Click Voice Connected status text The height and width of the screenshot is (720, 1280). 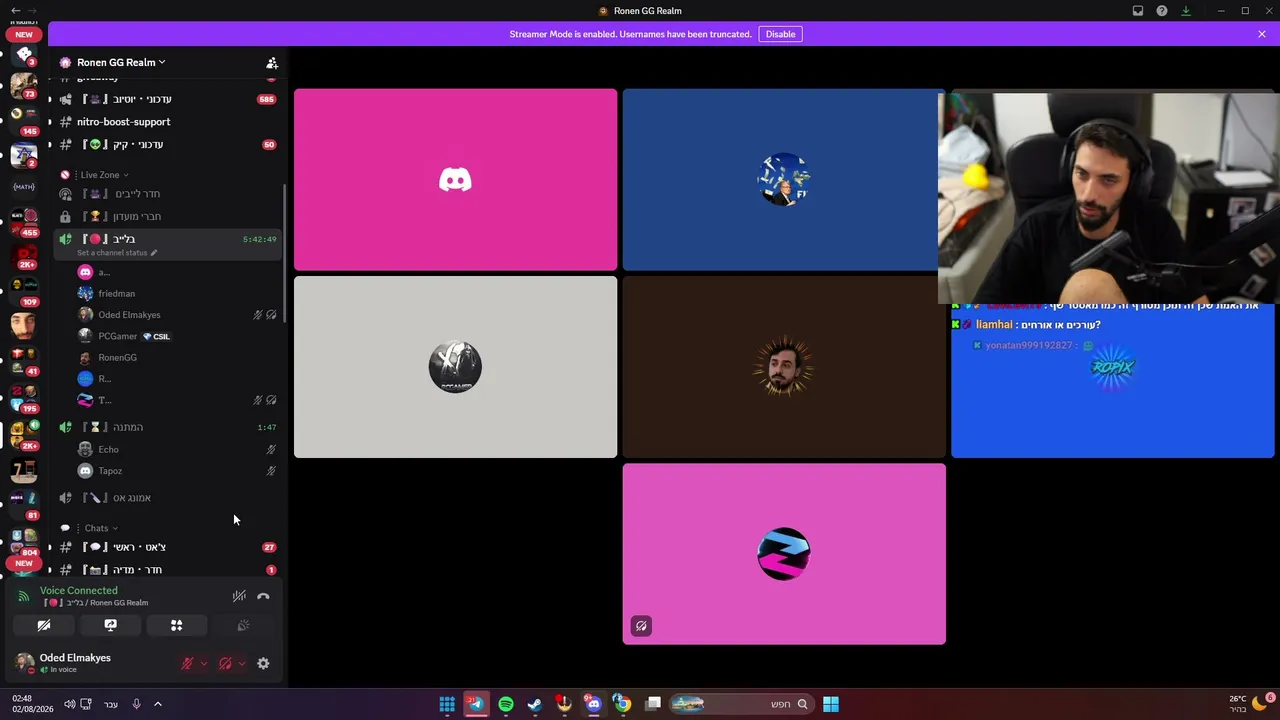tap(79, 590)
